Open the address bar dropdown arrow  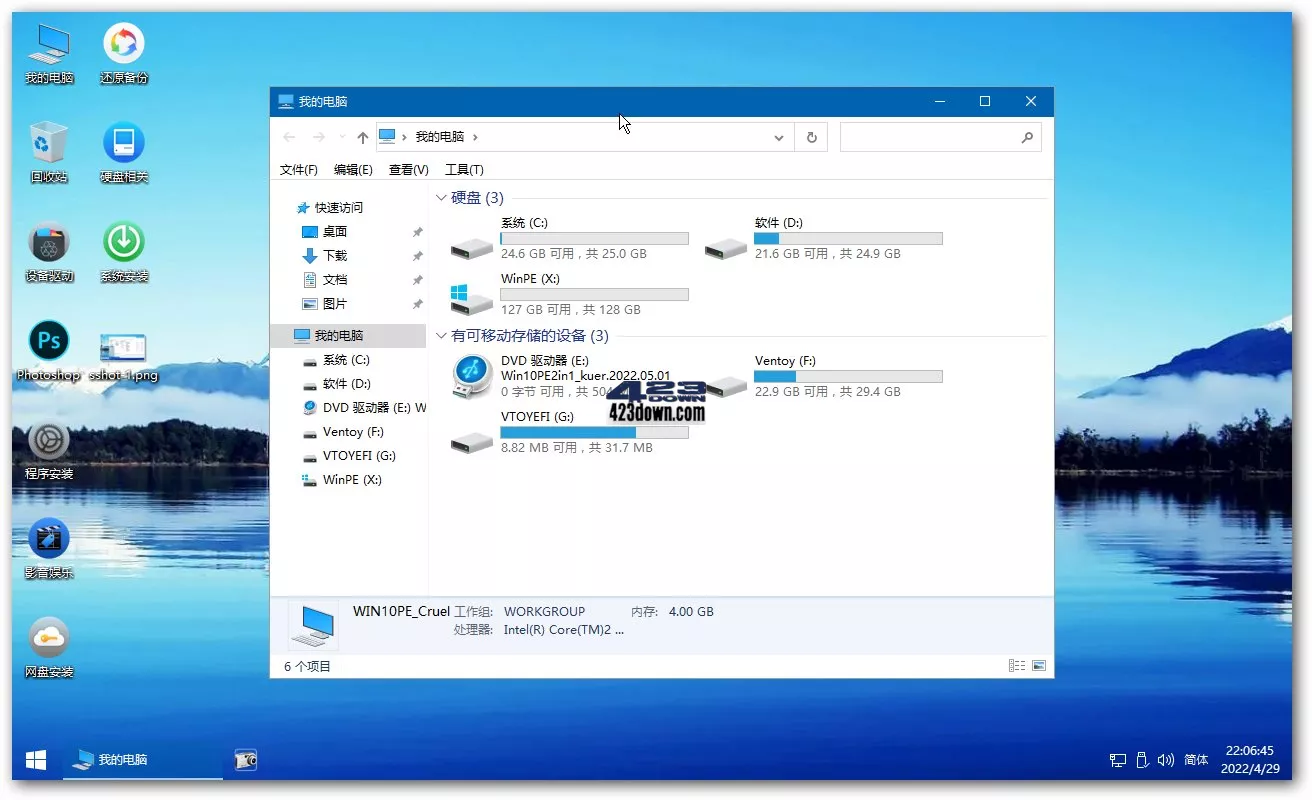(779, 137)
